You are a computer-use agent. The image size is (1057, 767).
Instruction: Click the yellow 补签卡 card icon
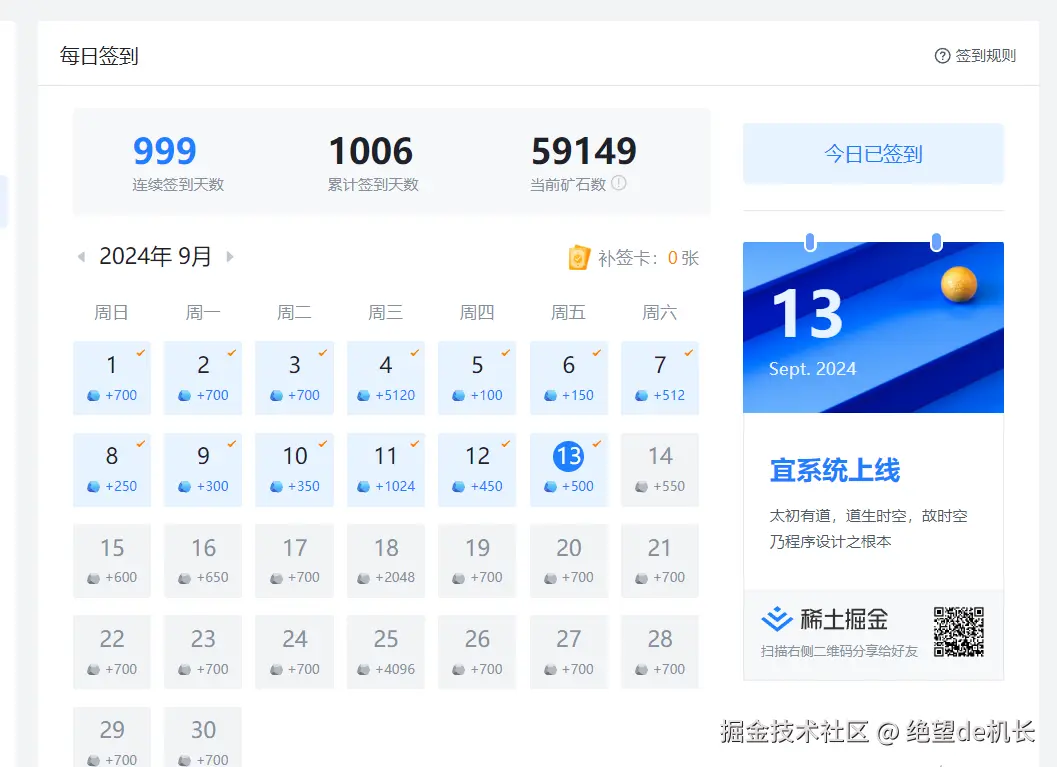coord(581,257)
